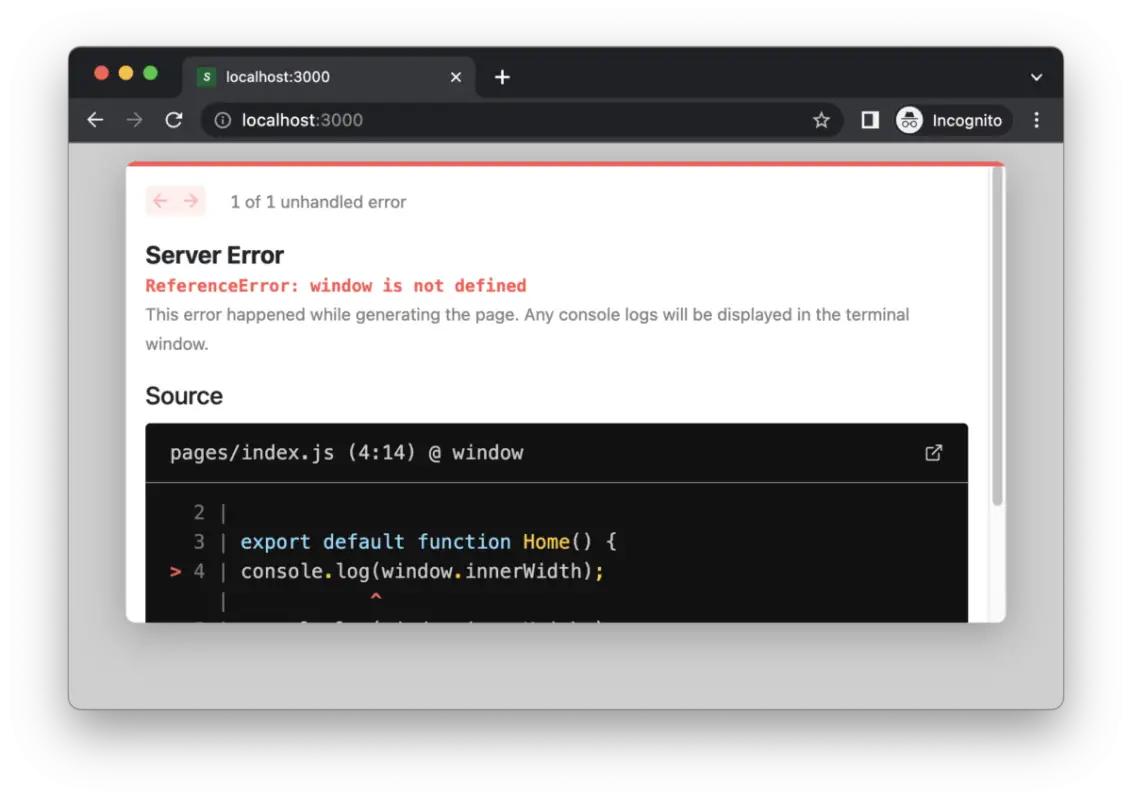Close the localhost:3000 tab

[456, 77]
